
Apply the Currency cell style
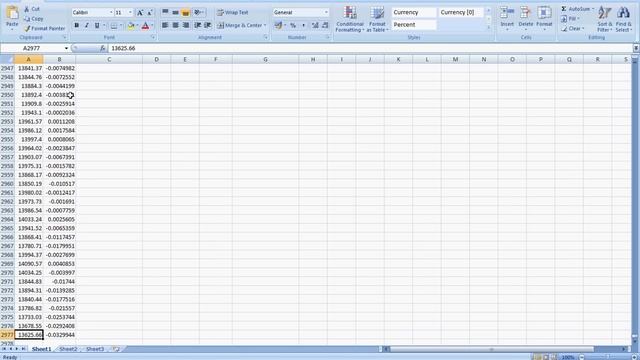tap(414, 13)
